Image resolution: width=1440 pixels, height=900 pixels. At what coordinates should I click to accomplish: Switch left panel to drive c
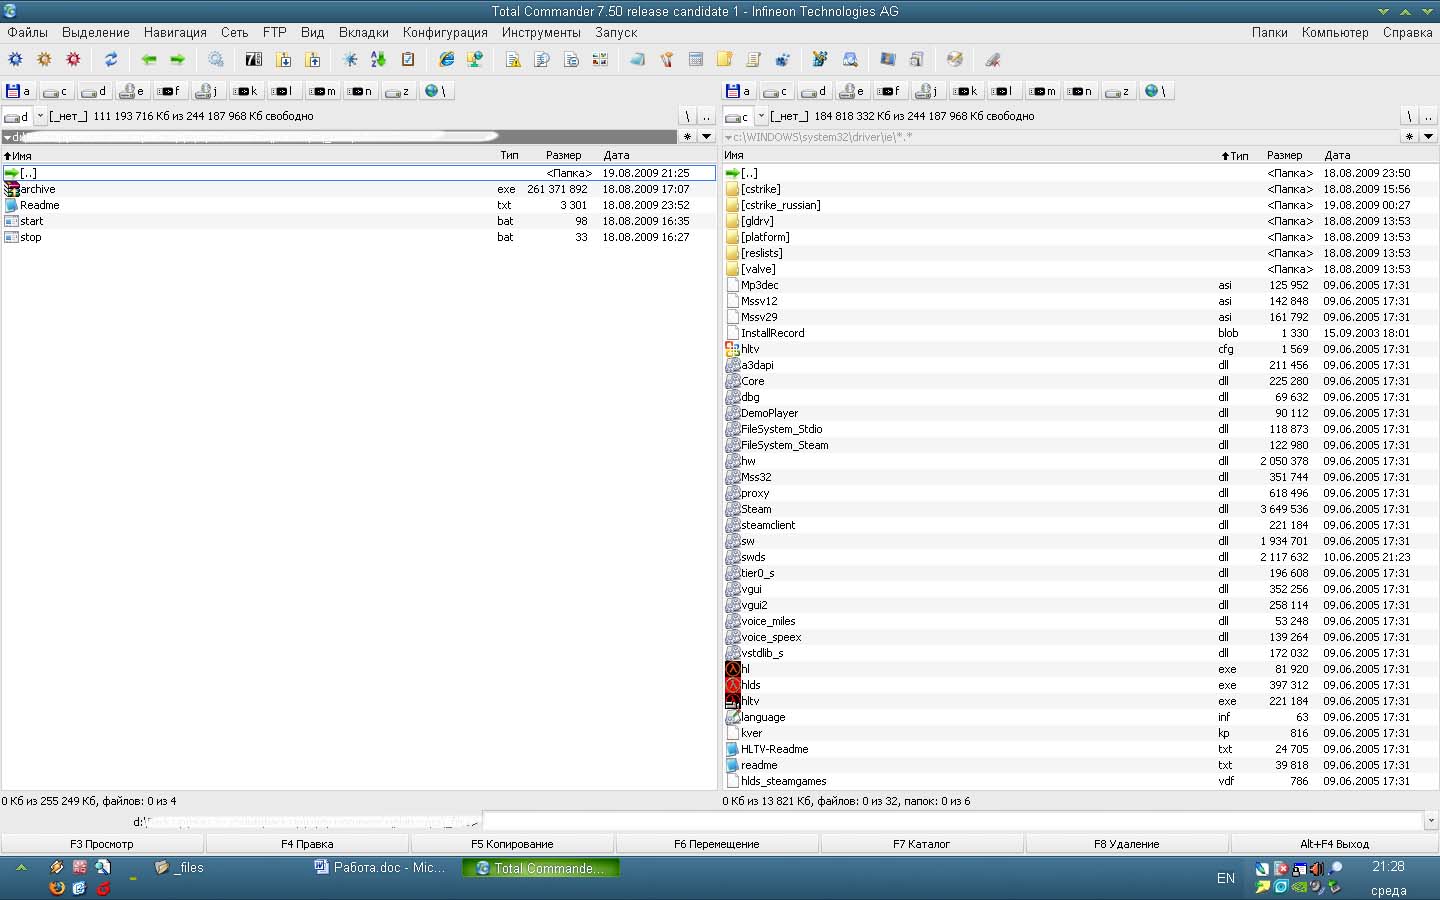56,91
